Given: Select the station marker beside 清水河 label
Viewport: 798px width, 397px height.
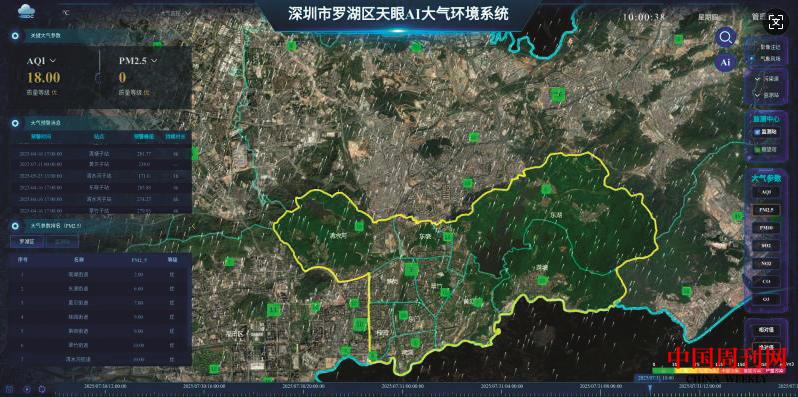Looking at the screenshot, I should 359,226.
